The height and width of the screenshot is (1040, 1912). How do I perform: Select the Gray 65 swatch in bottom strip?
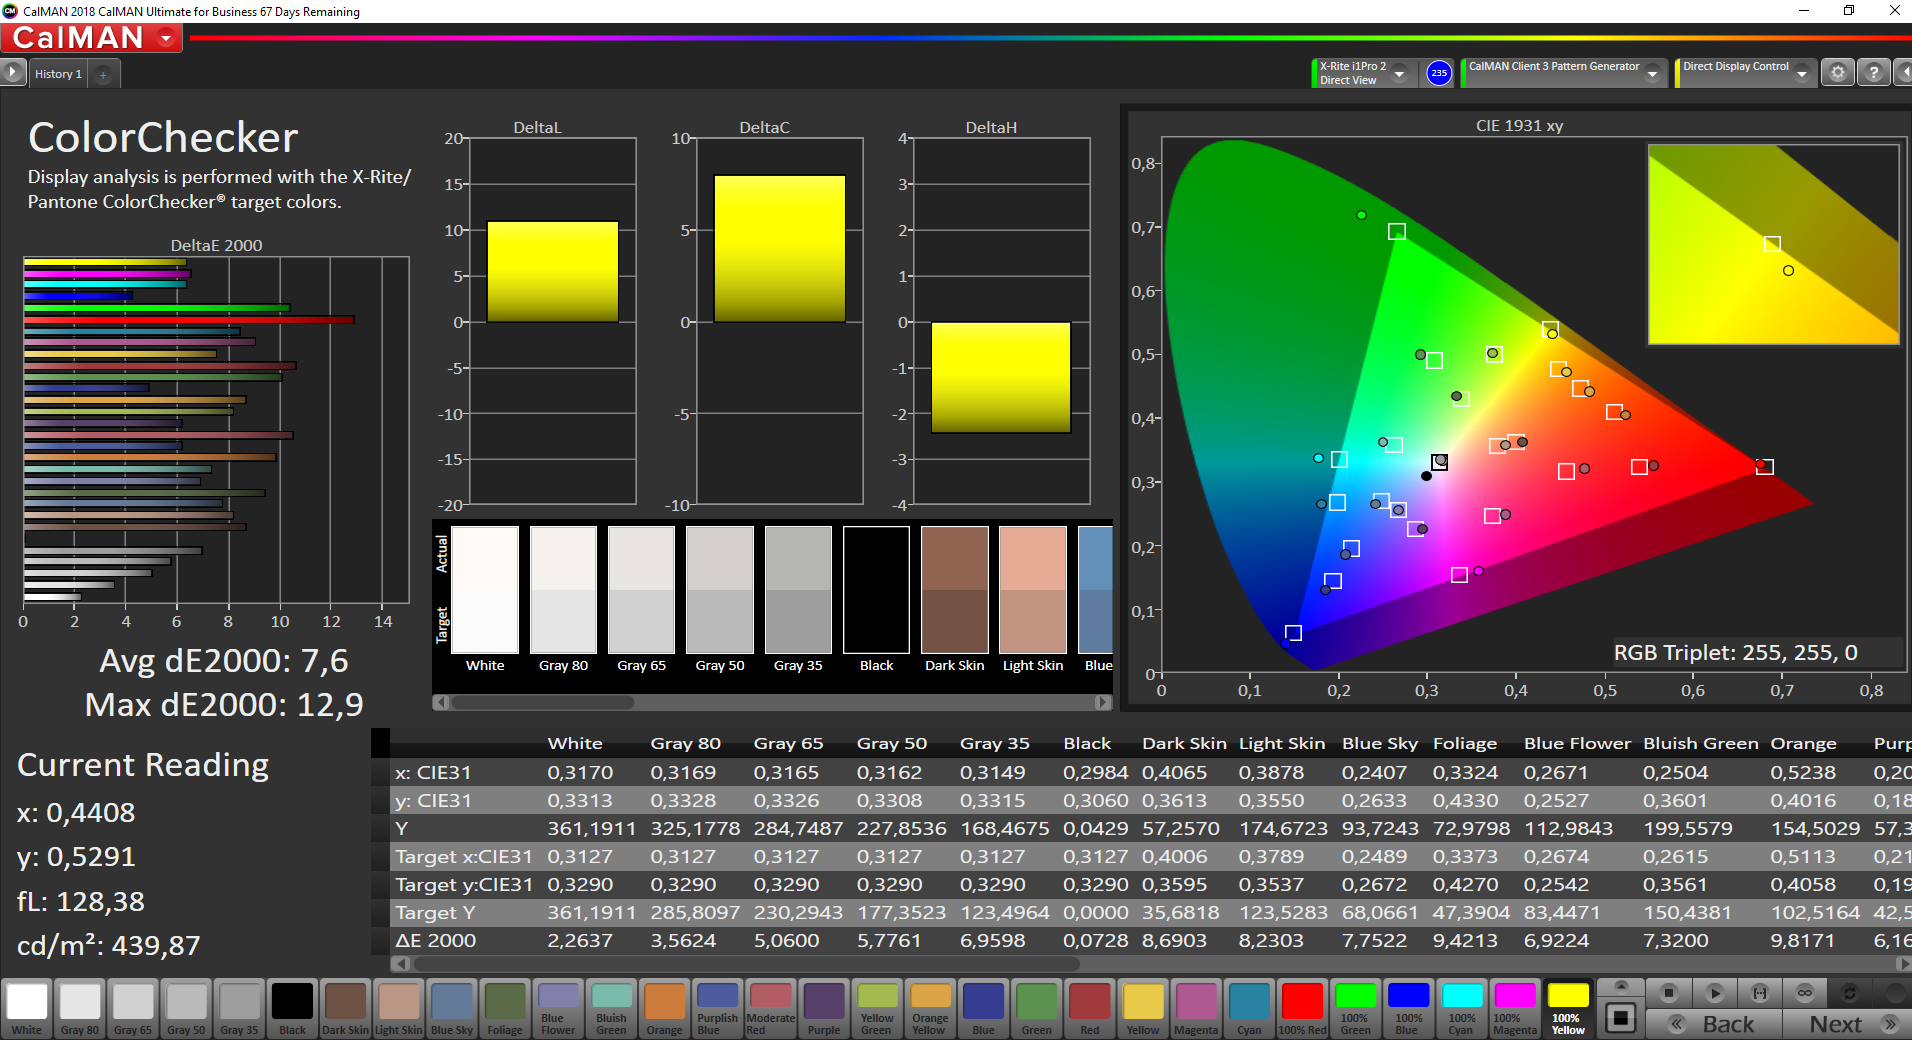point(133,1008)
